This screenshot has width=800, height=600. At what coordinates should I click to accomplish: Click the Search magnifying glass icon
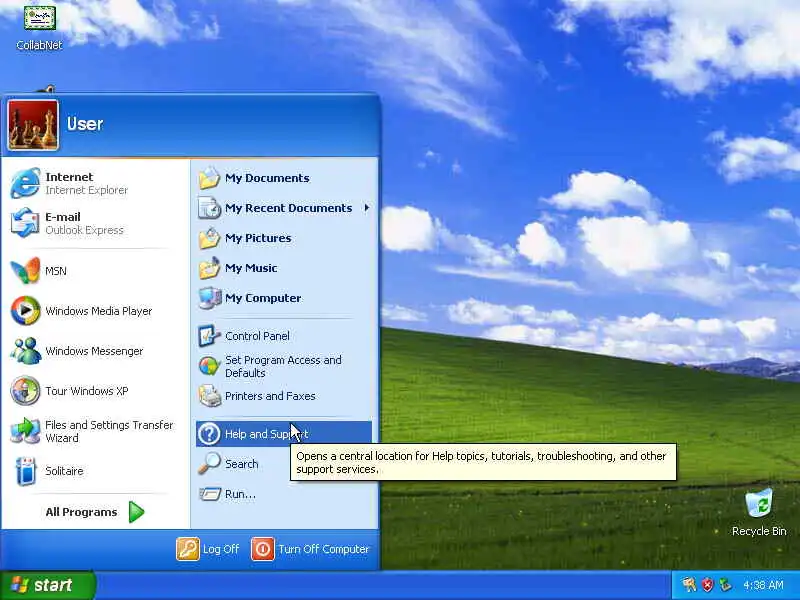[209, 464]
